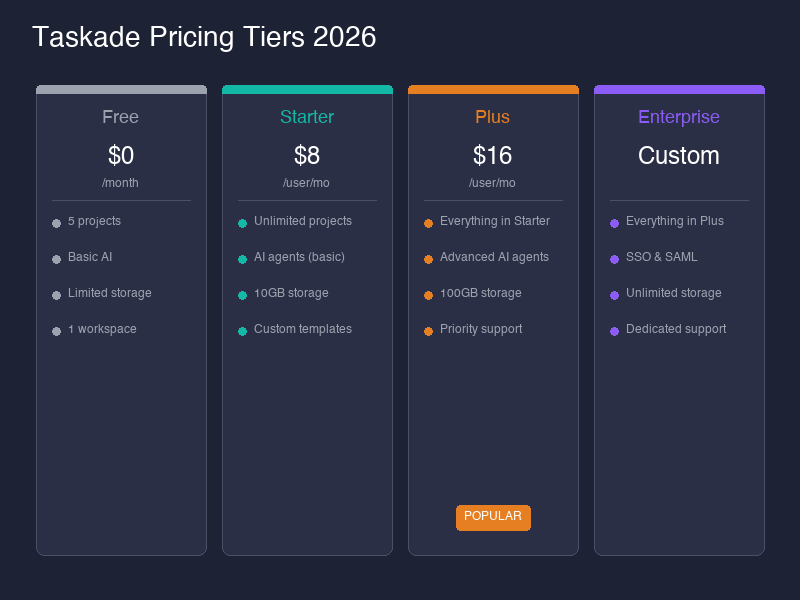Click the POPULAR button on Plus
Viewport: 800px width, 600px height.
(x=493, y=518)
